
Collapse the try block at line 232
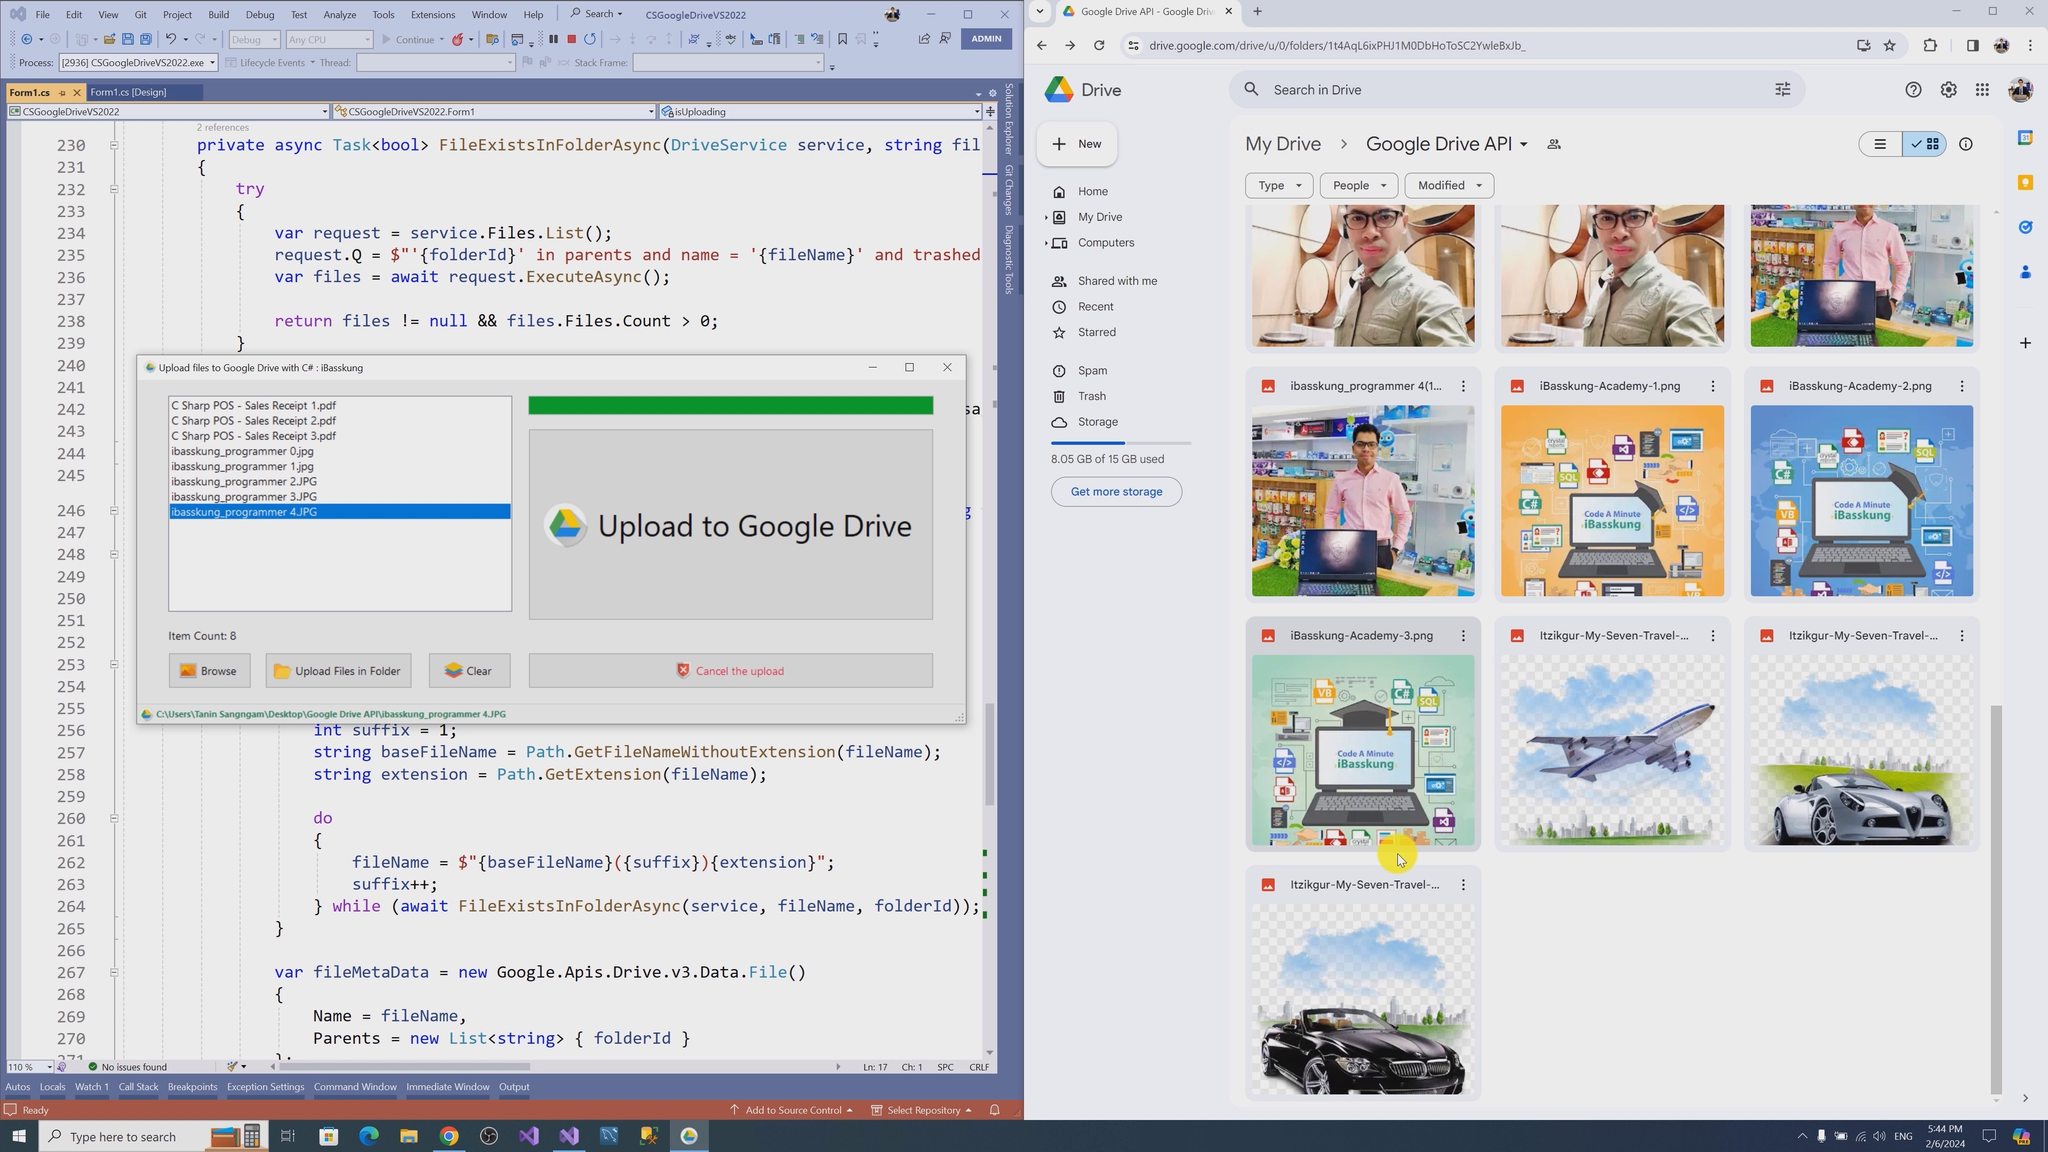click(x=114, y=189)
